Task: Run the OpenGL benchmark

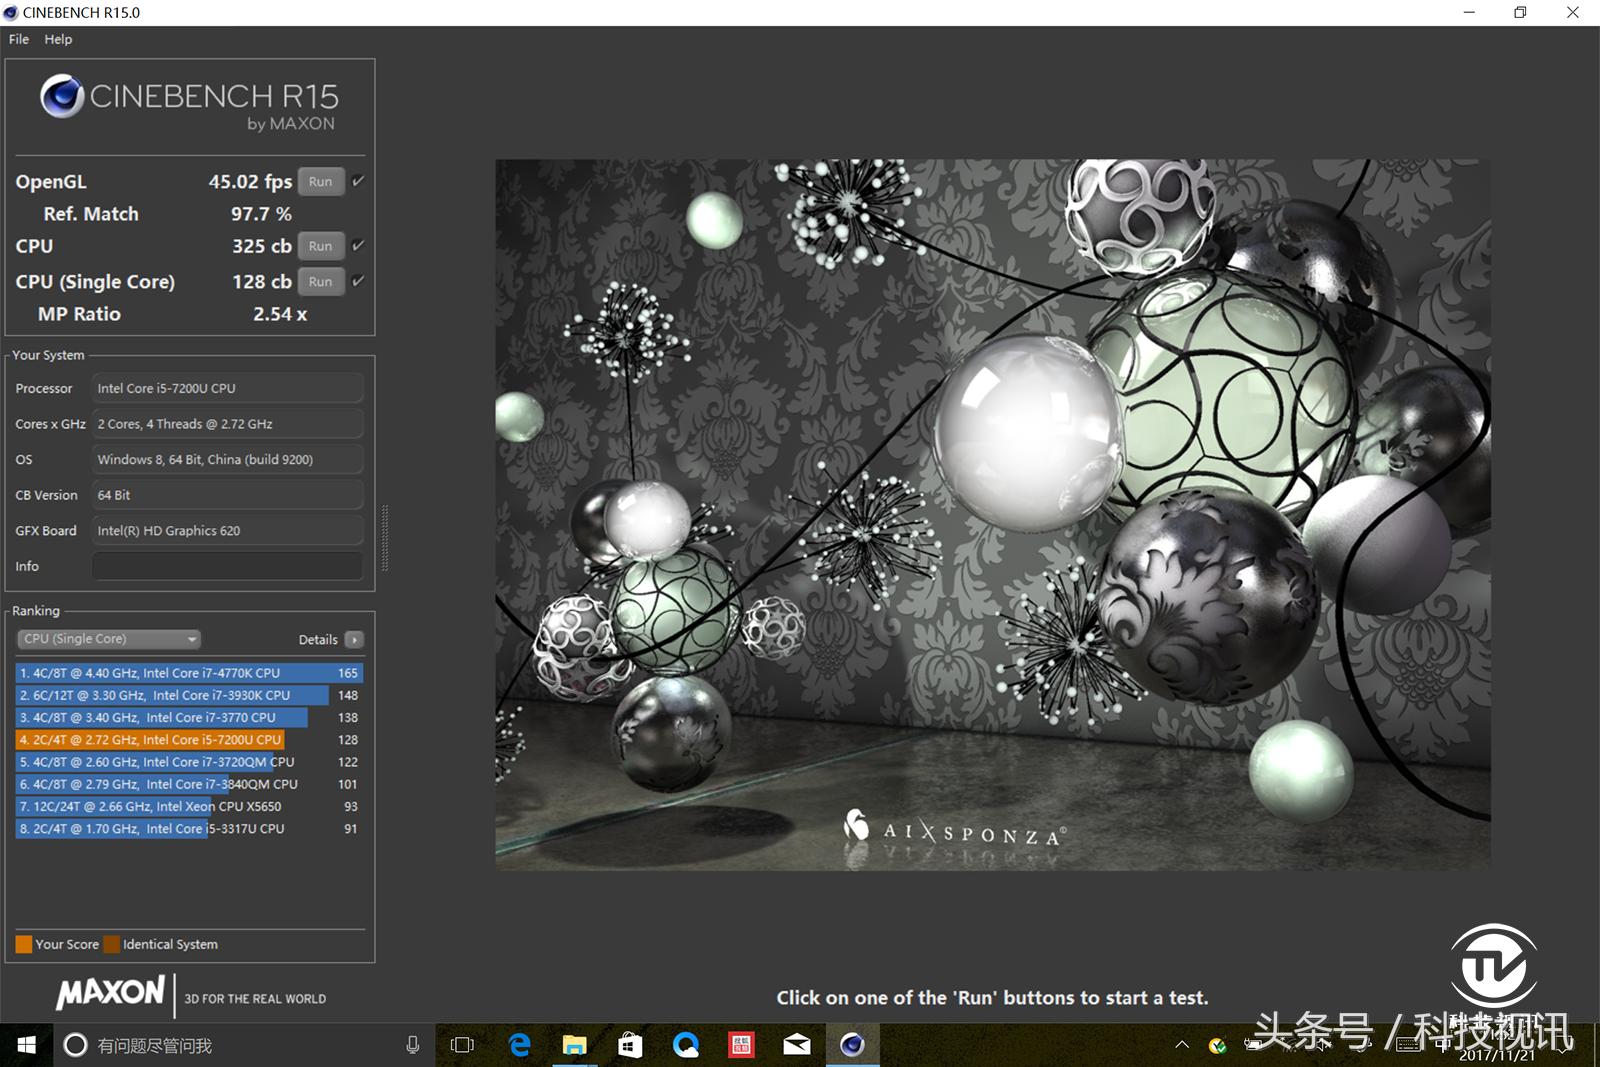Action: [x=320, y=182]
